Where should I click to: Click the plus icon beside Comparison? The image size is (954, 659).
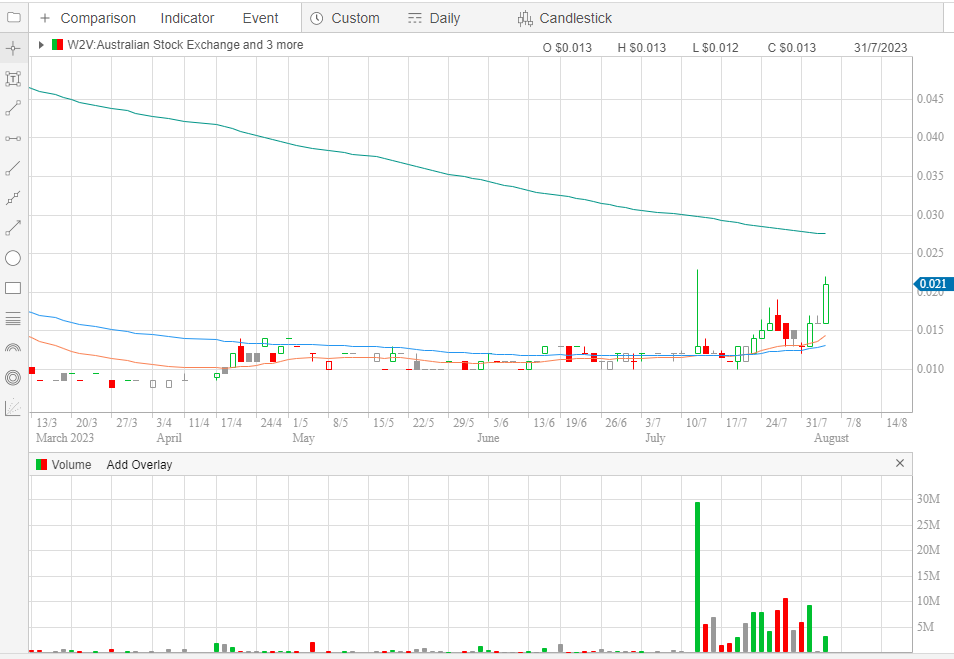click(44, 18)
